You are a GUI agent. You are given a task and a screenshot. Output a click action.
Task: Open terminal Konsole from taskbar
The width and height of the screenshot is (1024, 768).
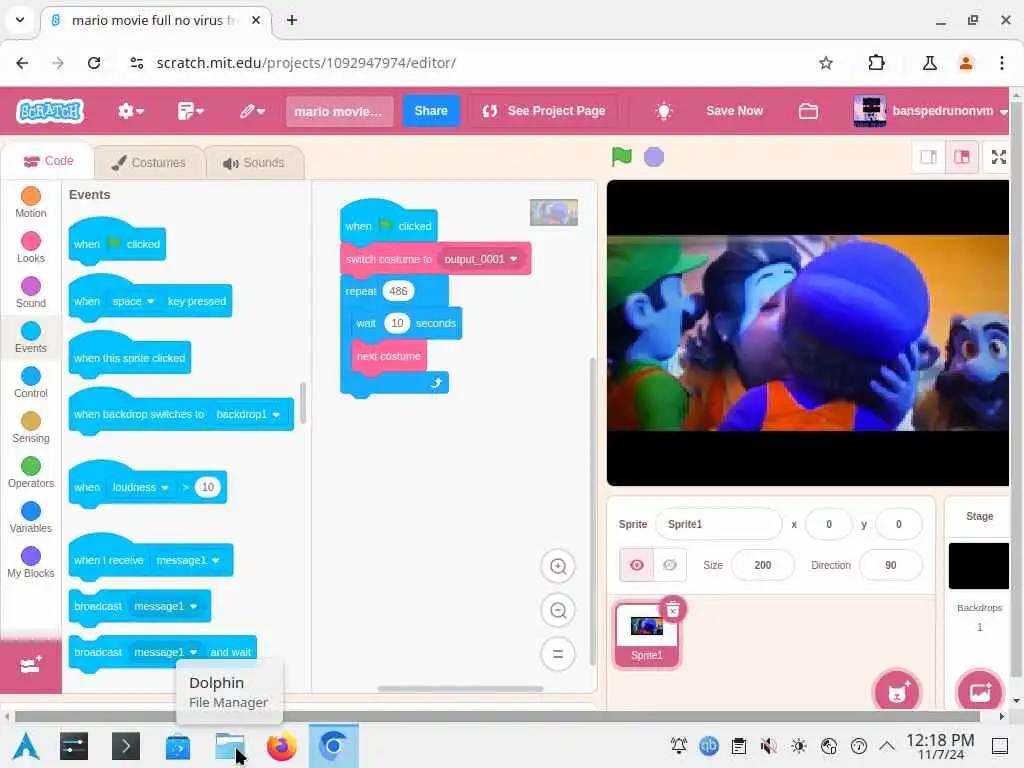tap(126, 746)
